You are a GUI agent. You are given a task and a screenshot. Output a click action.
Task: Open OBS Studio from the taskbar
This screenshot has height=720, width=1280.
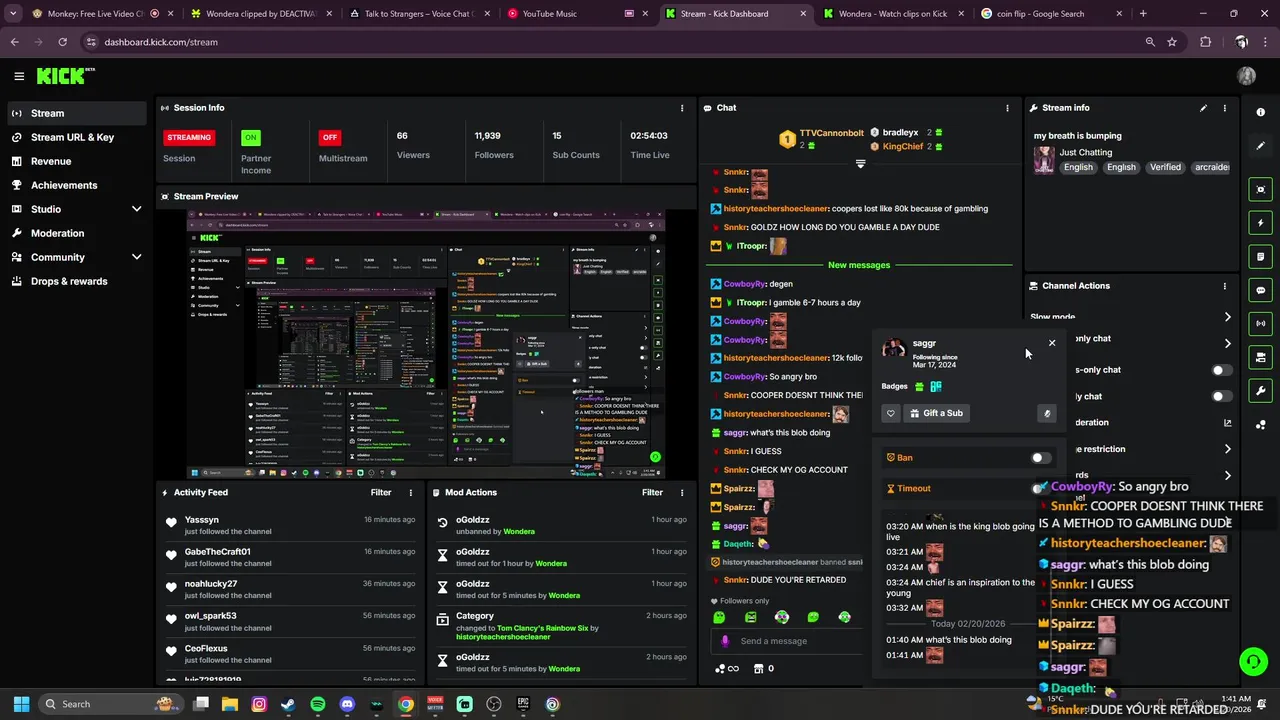[494, 704]
